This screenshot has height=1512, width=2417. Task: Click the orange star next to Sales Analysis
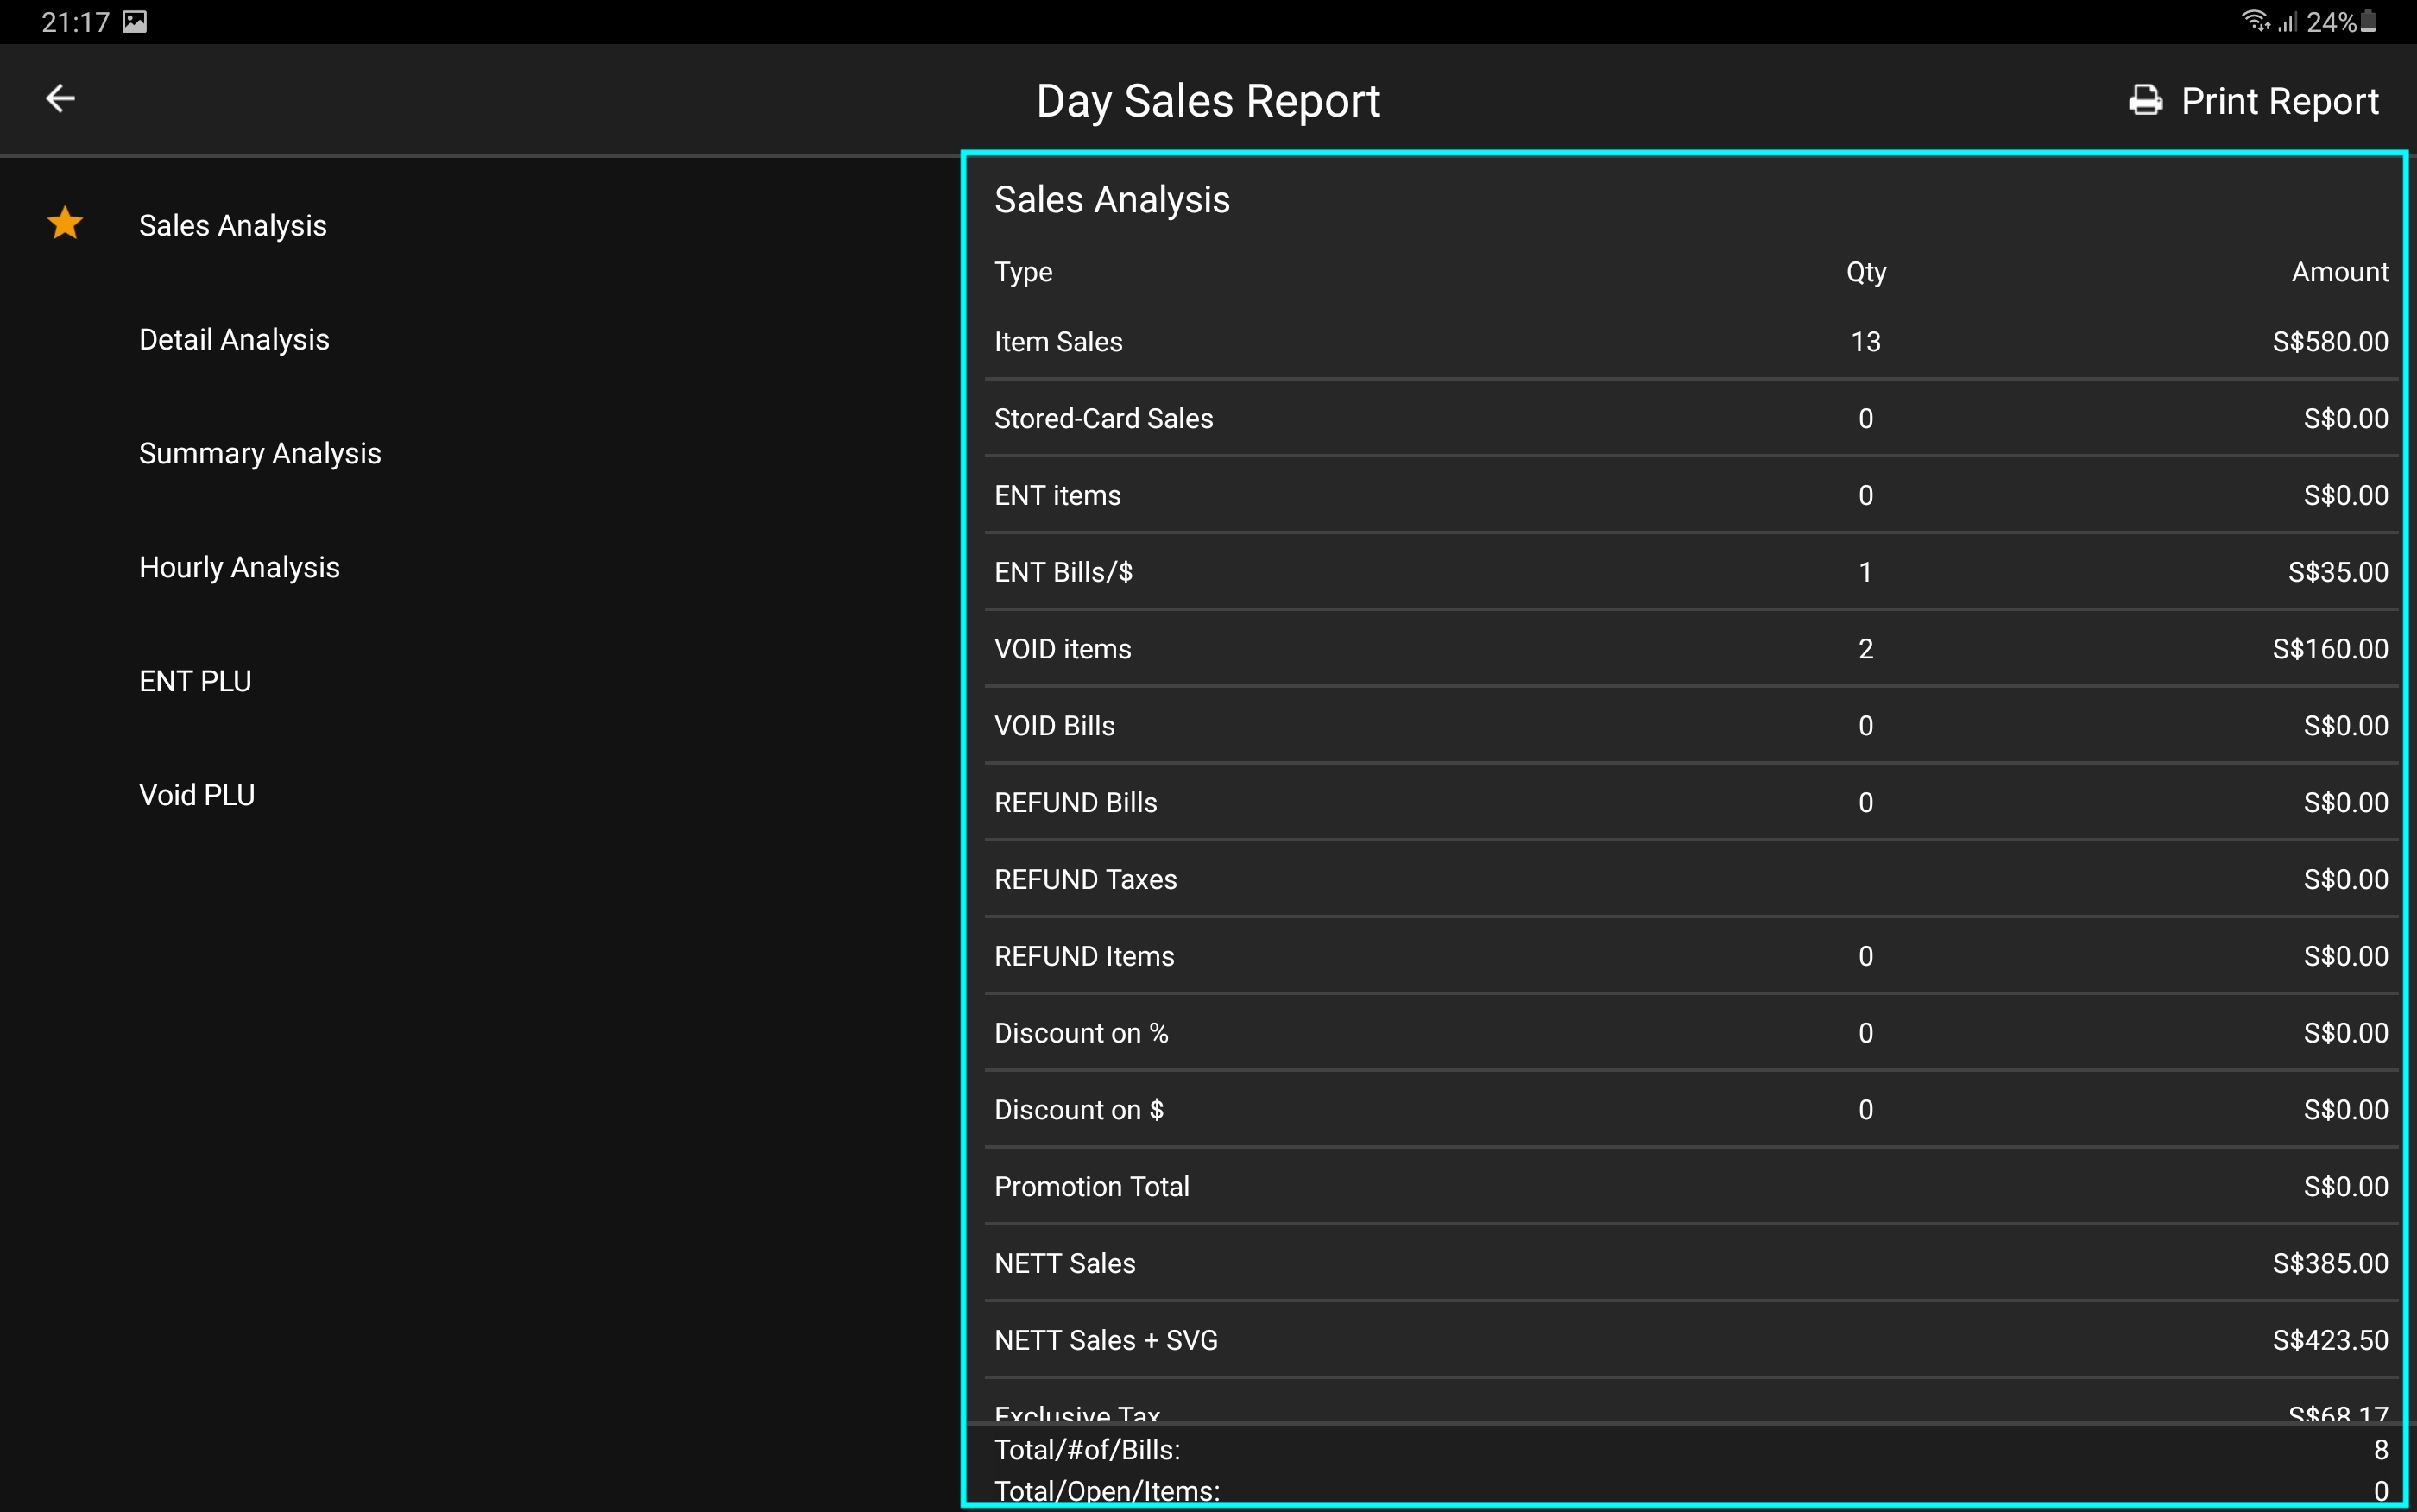point(65,223)
